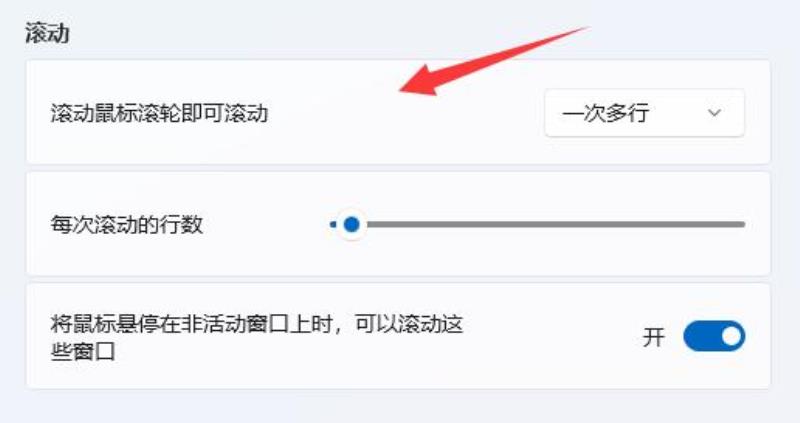
Task: Click the short blue filled part of the slider
Action: point(333,224)
